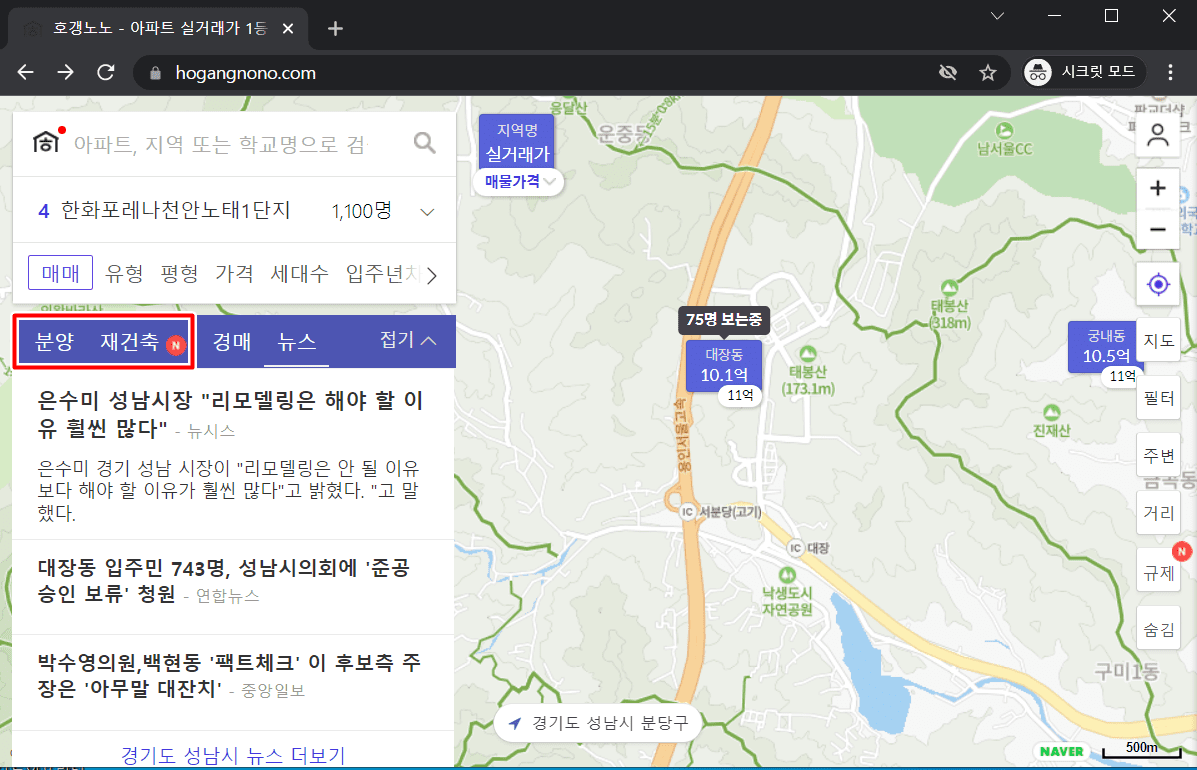Open the tab search chevron

(997, 15)
